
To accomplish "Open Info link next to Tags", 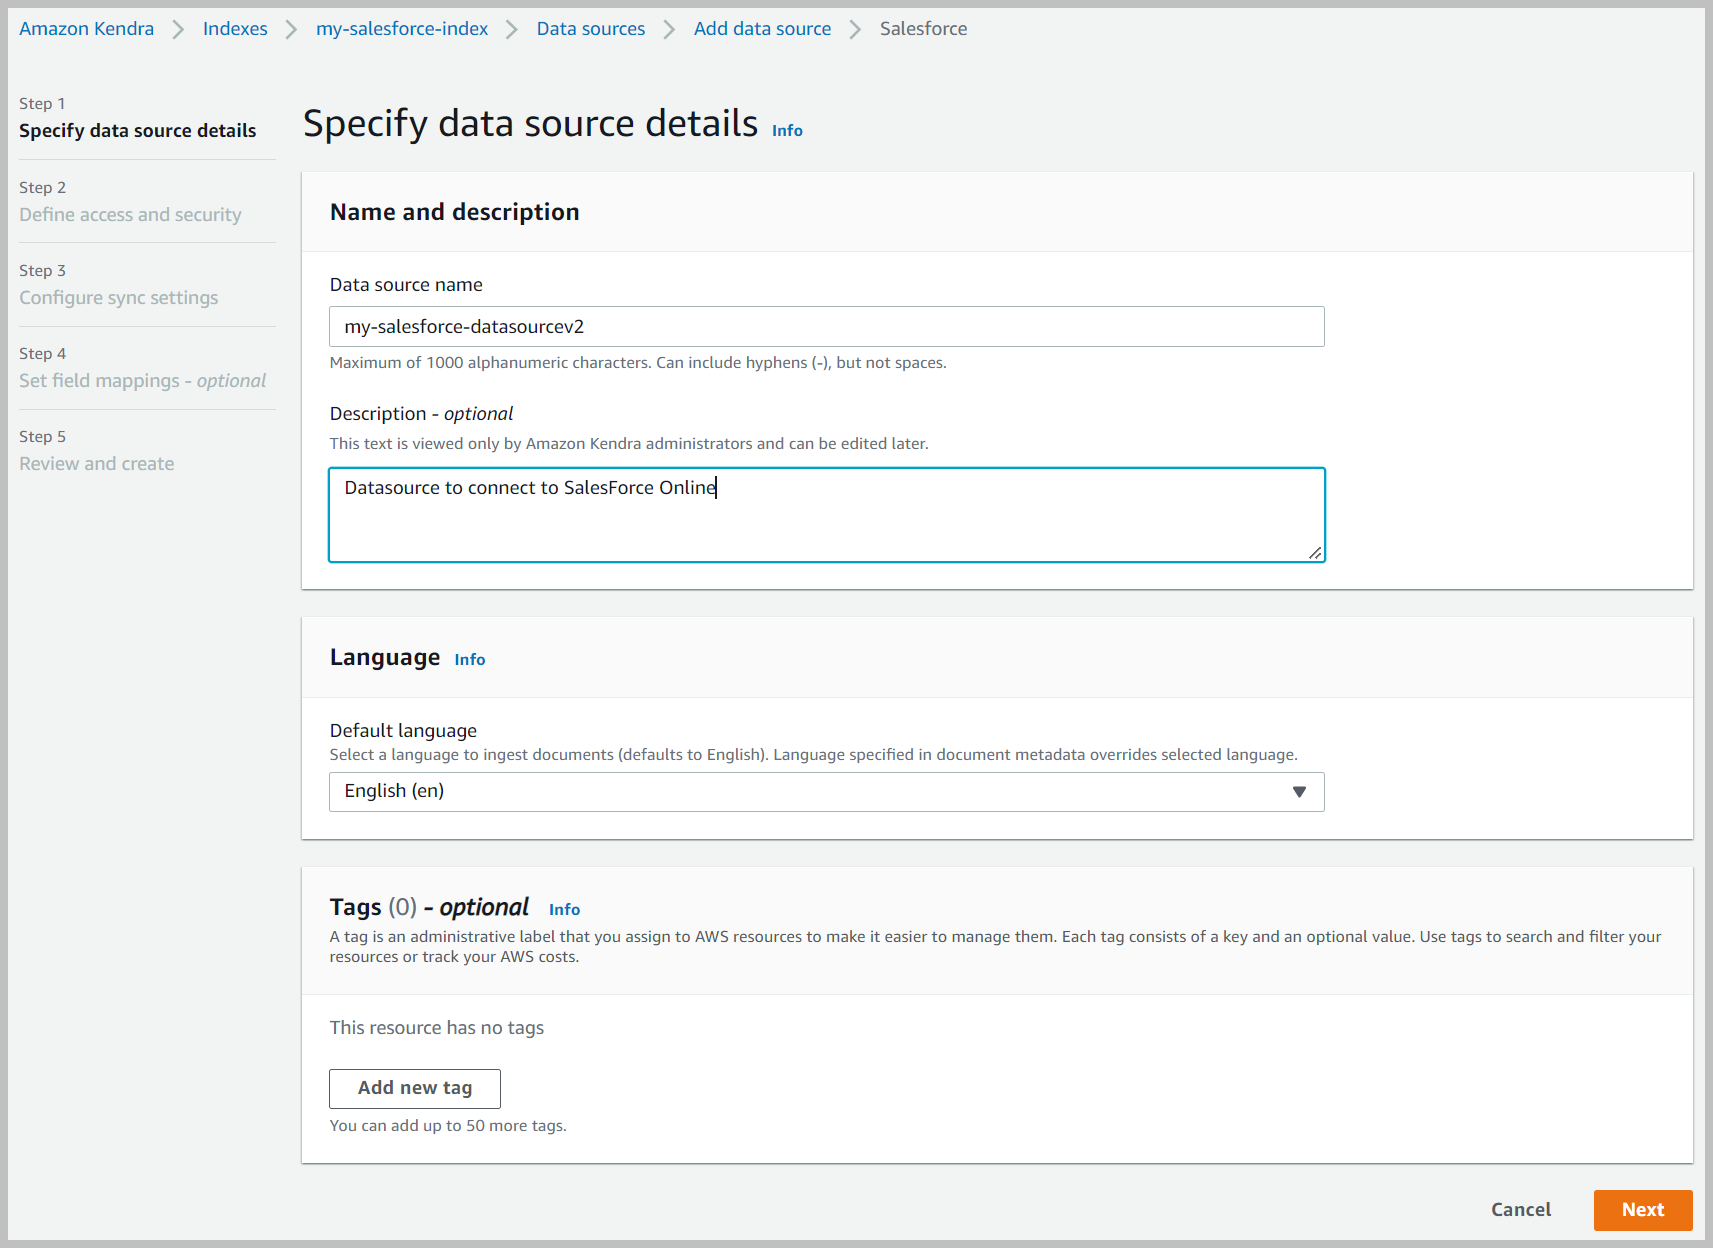I will coord(564,910).
